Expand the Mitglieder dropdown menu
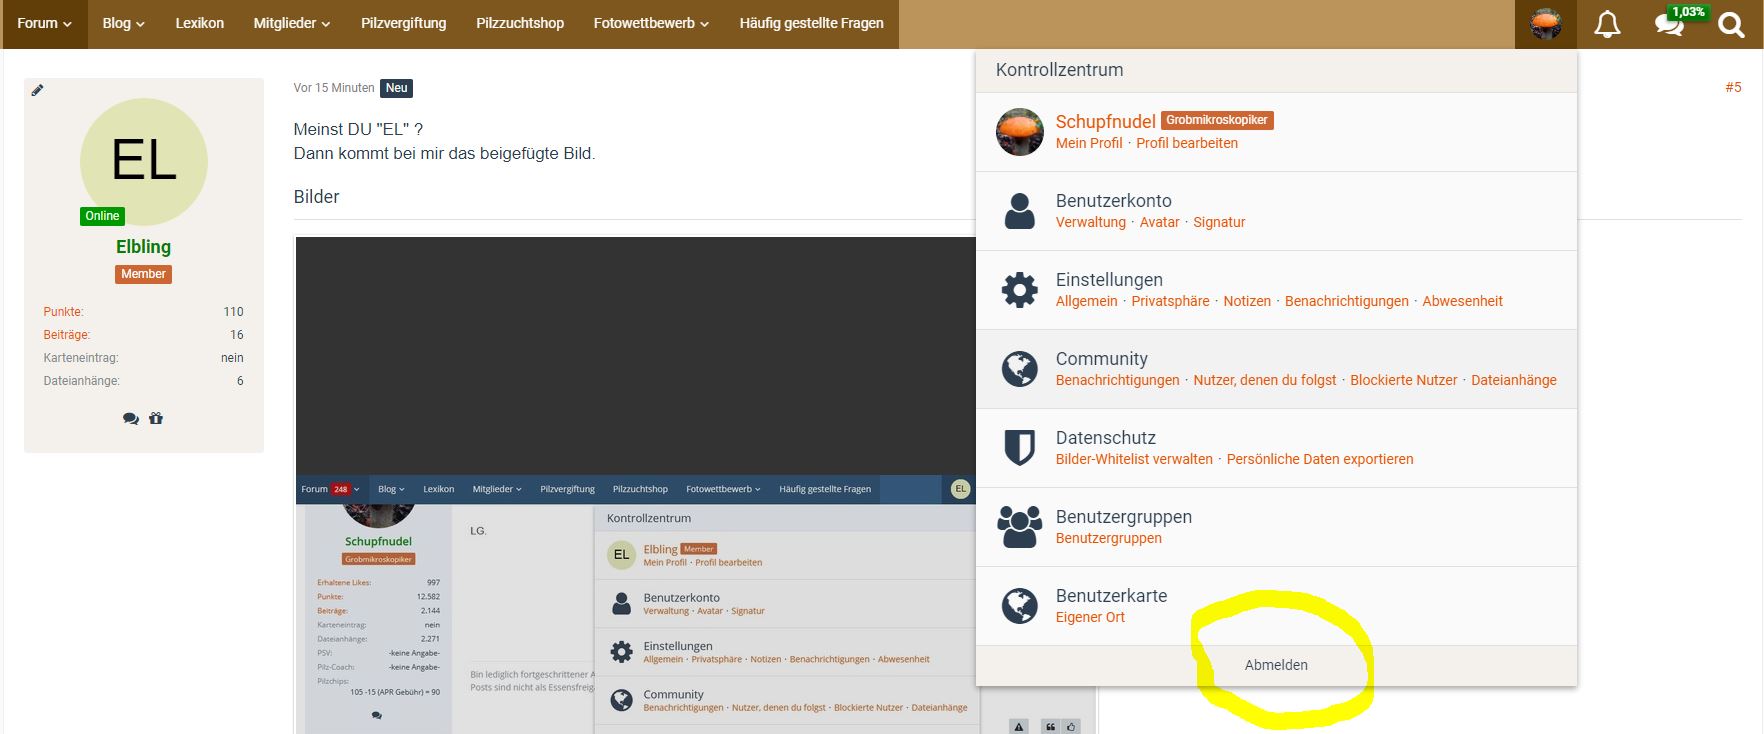Viewport: 1764px width, 734px height. tap(291, 23)
